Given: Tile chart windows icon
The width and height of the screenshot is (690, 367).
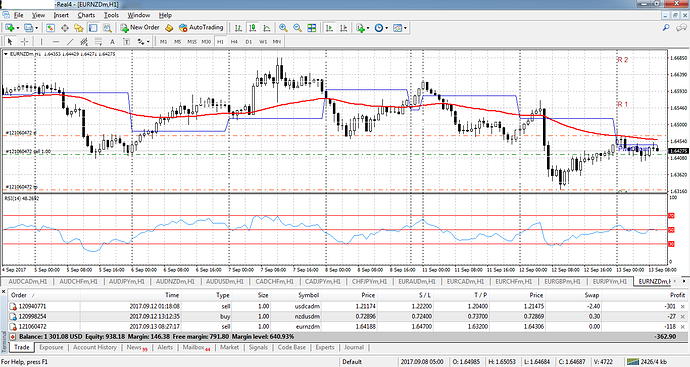Looking at the screenshot, I should pyautogui.click(x=312, y=28).
